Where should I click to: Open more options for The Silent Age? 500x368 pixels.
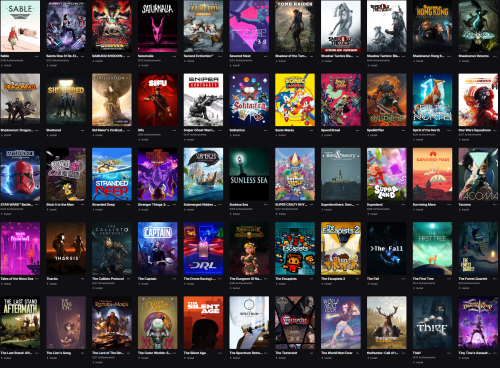coord(220,353)
